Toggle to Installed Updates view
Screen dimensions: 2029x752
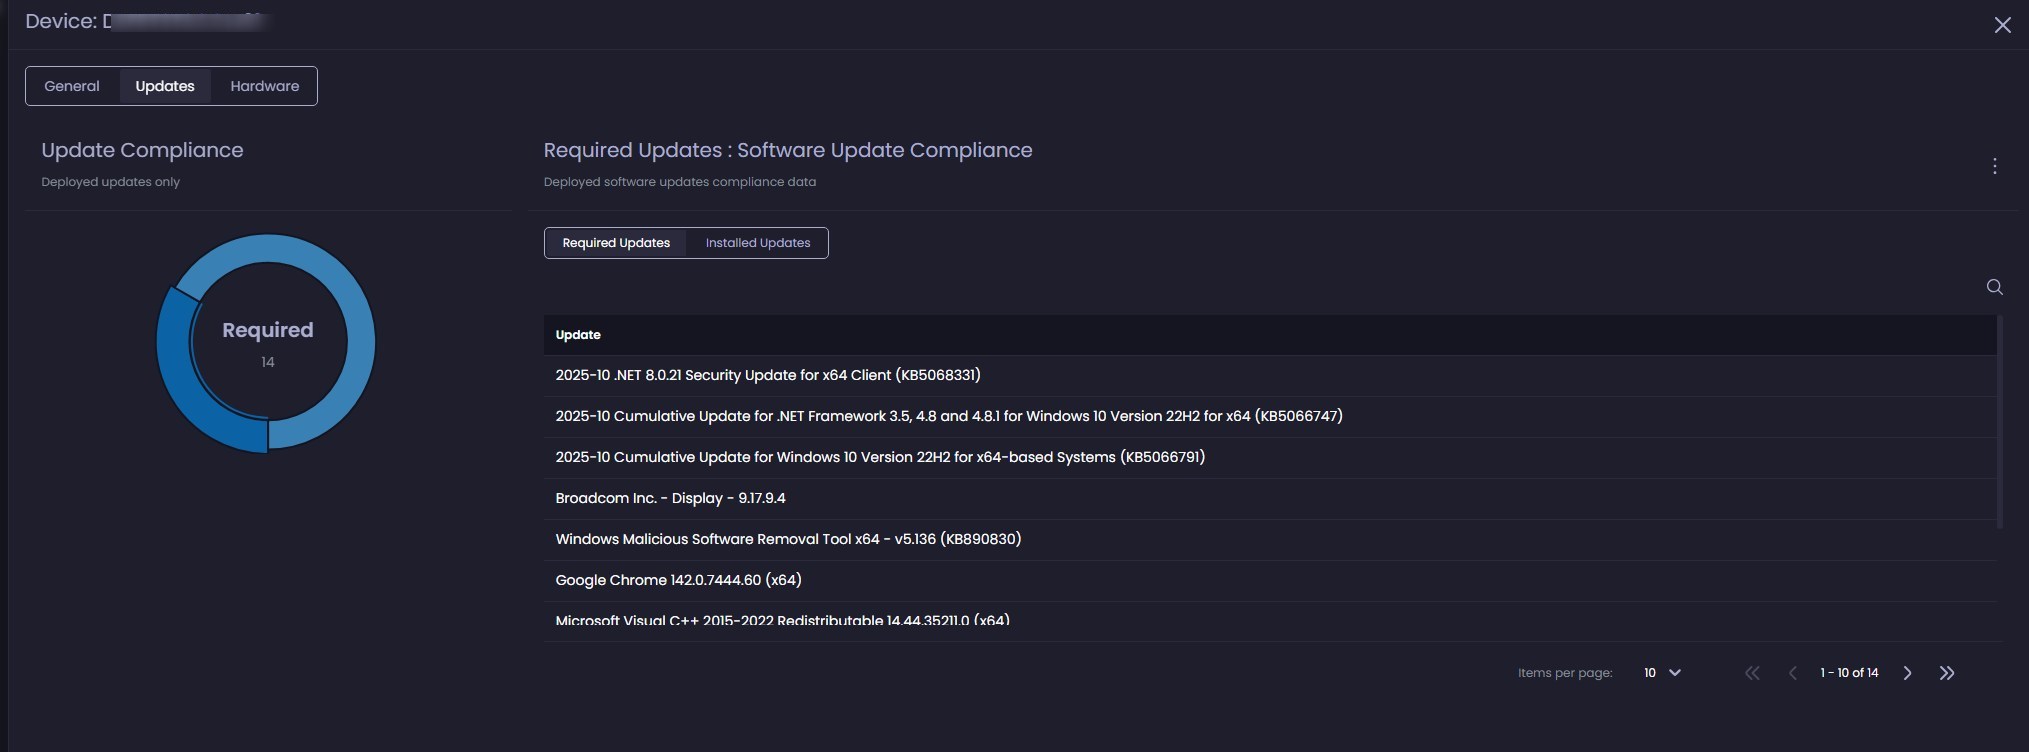tap(757, 243)
